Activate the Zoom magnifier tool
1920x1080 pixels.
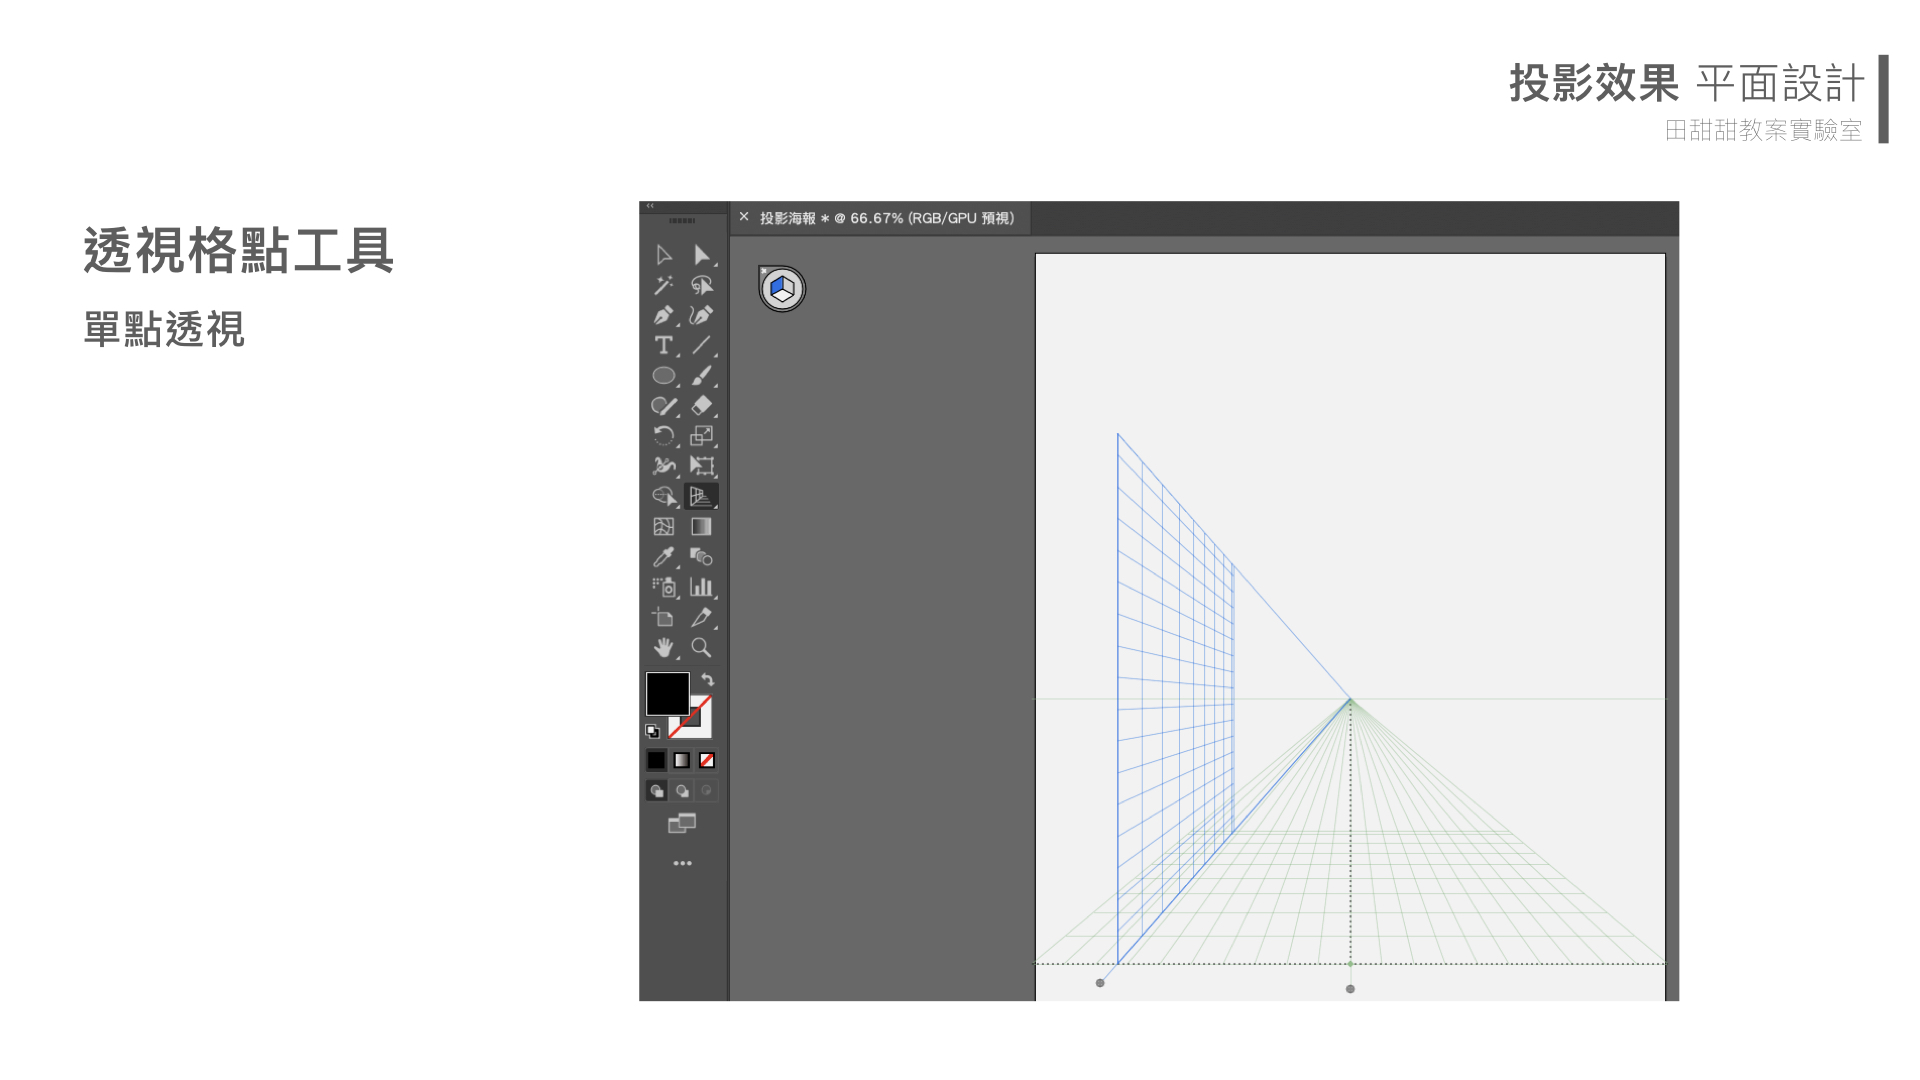701,648
